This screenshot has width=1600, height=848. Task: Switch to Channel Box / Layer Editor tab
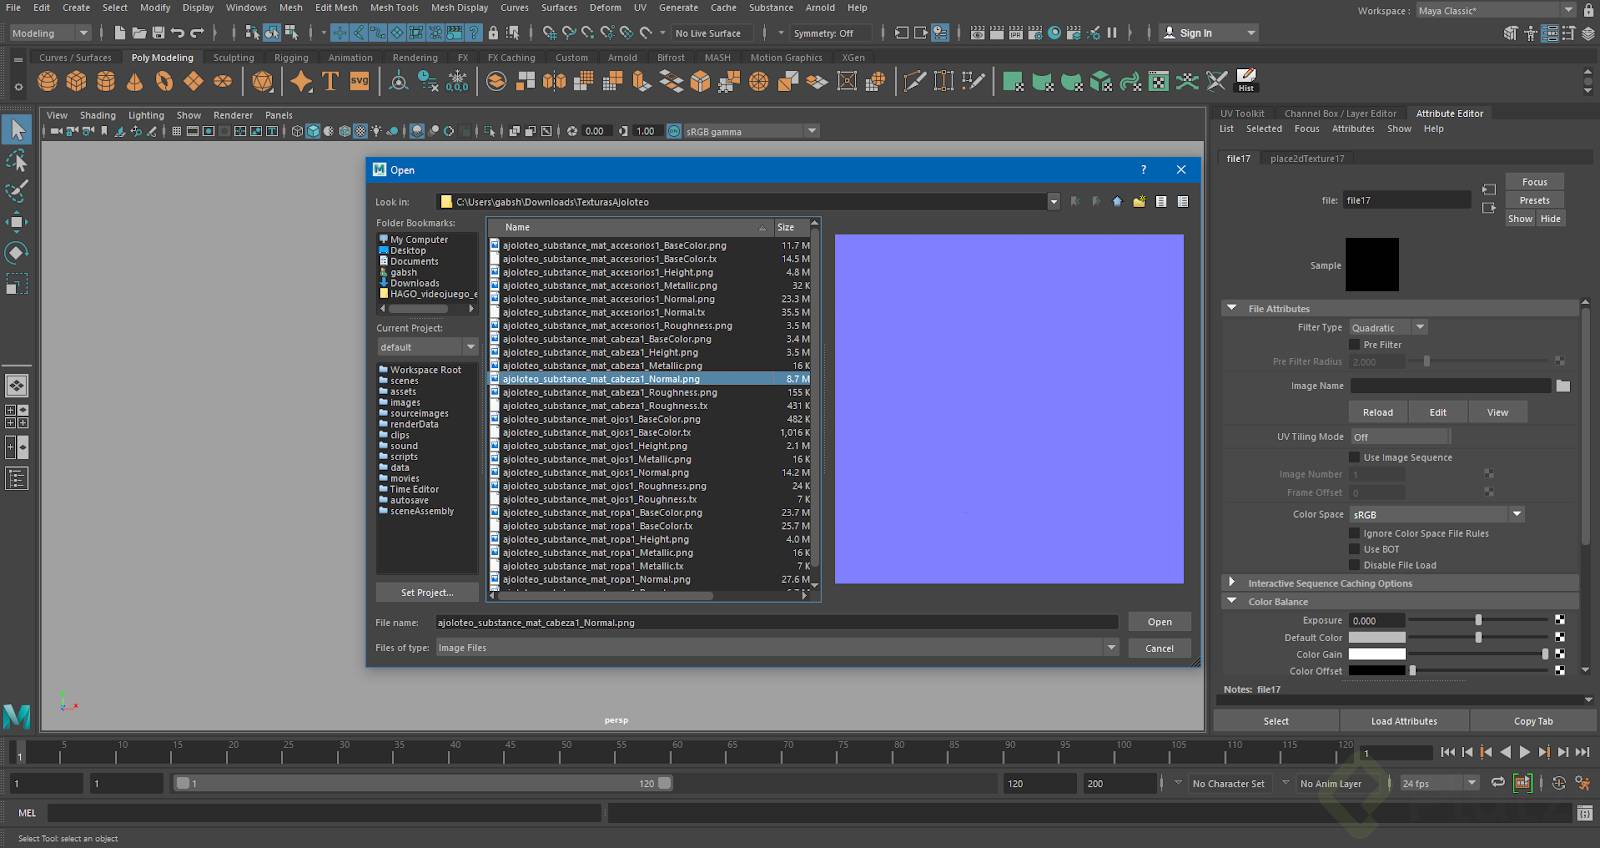click(1340, 113)
